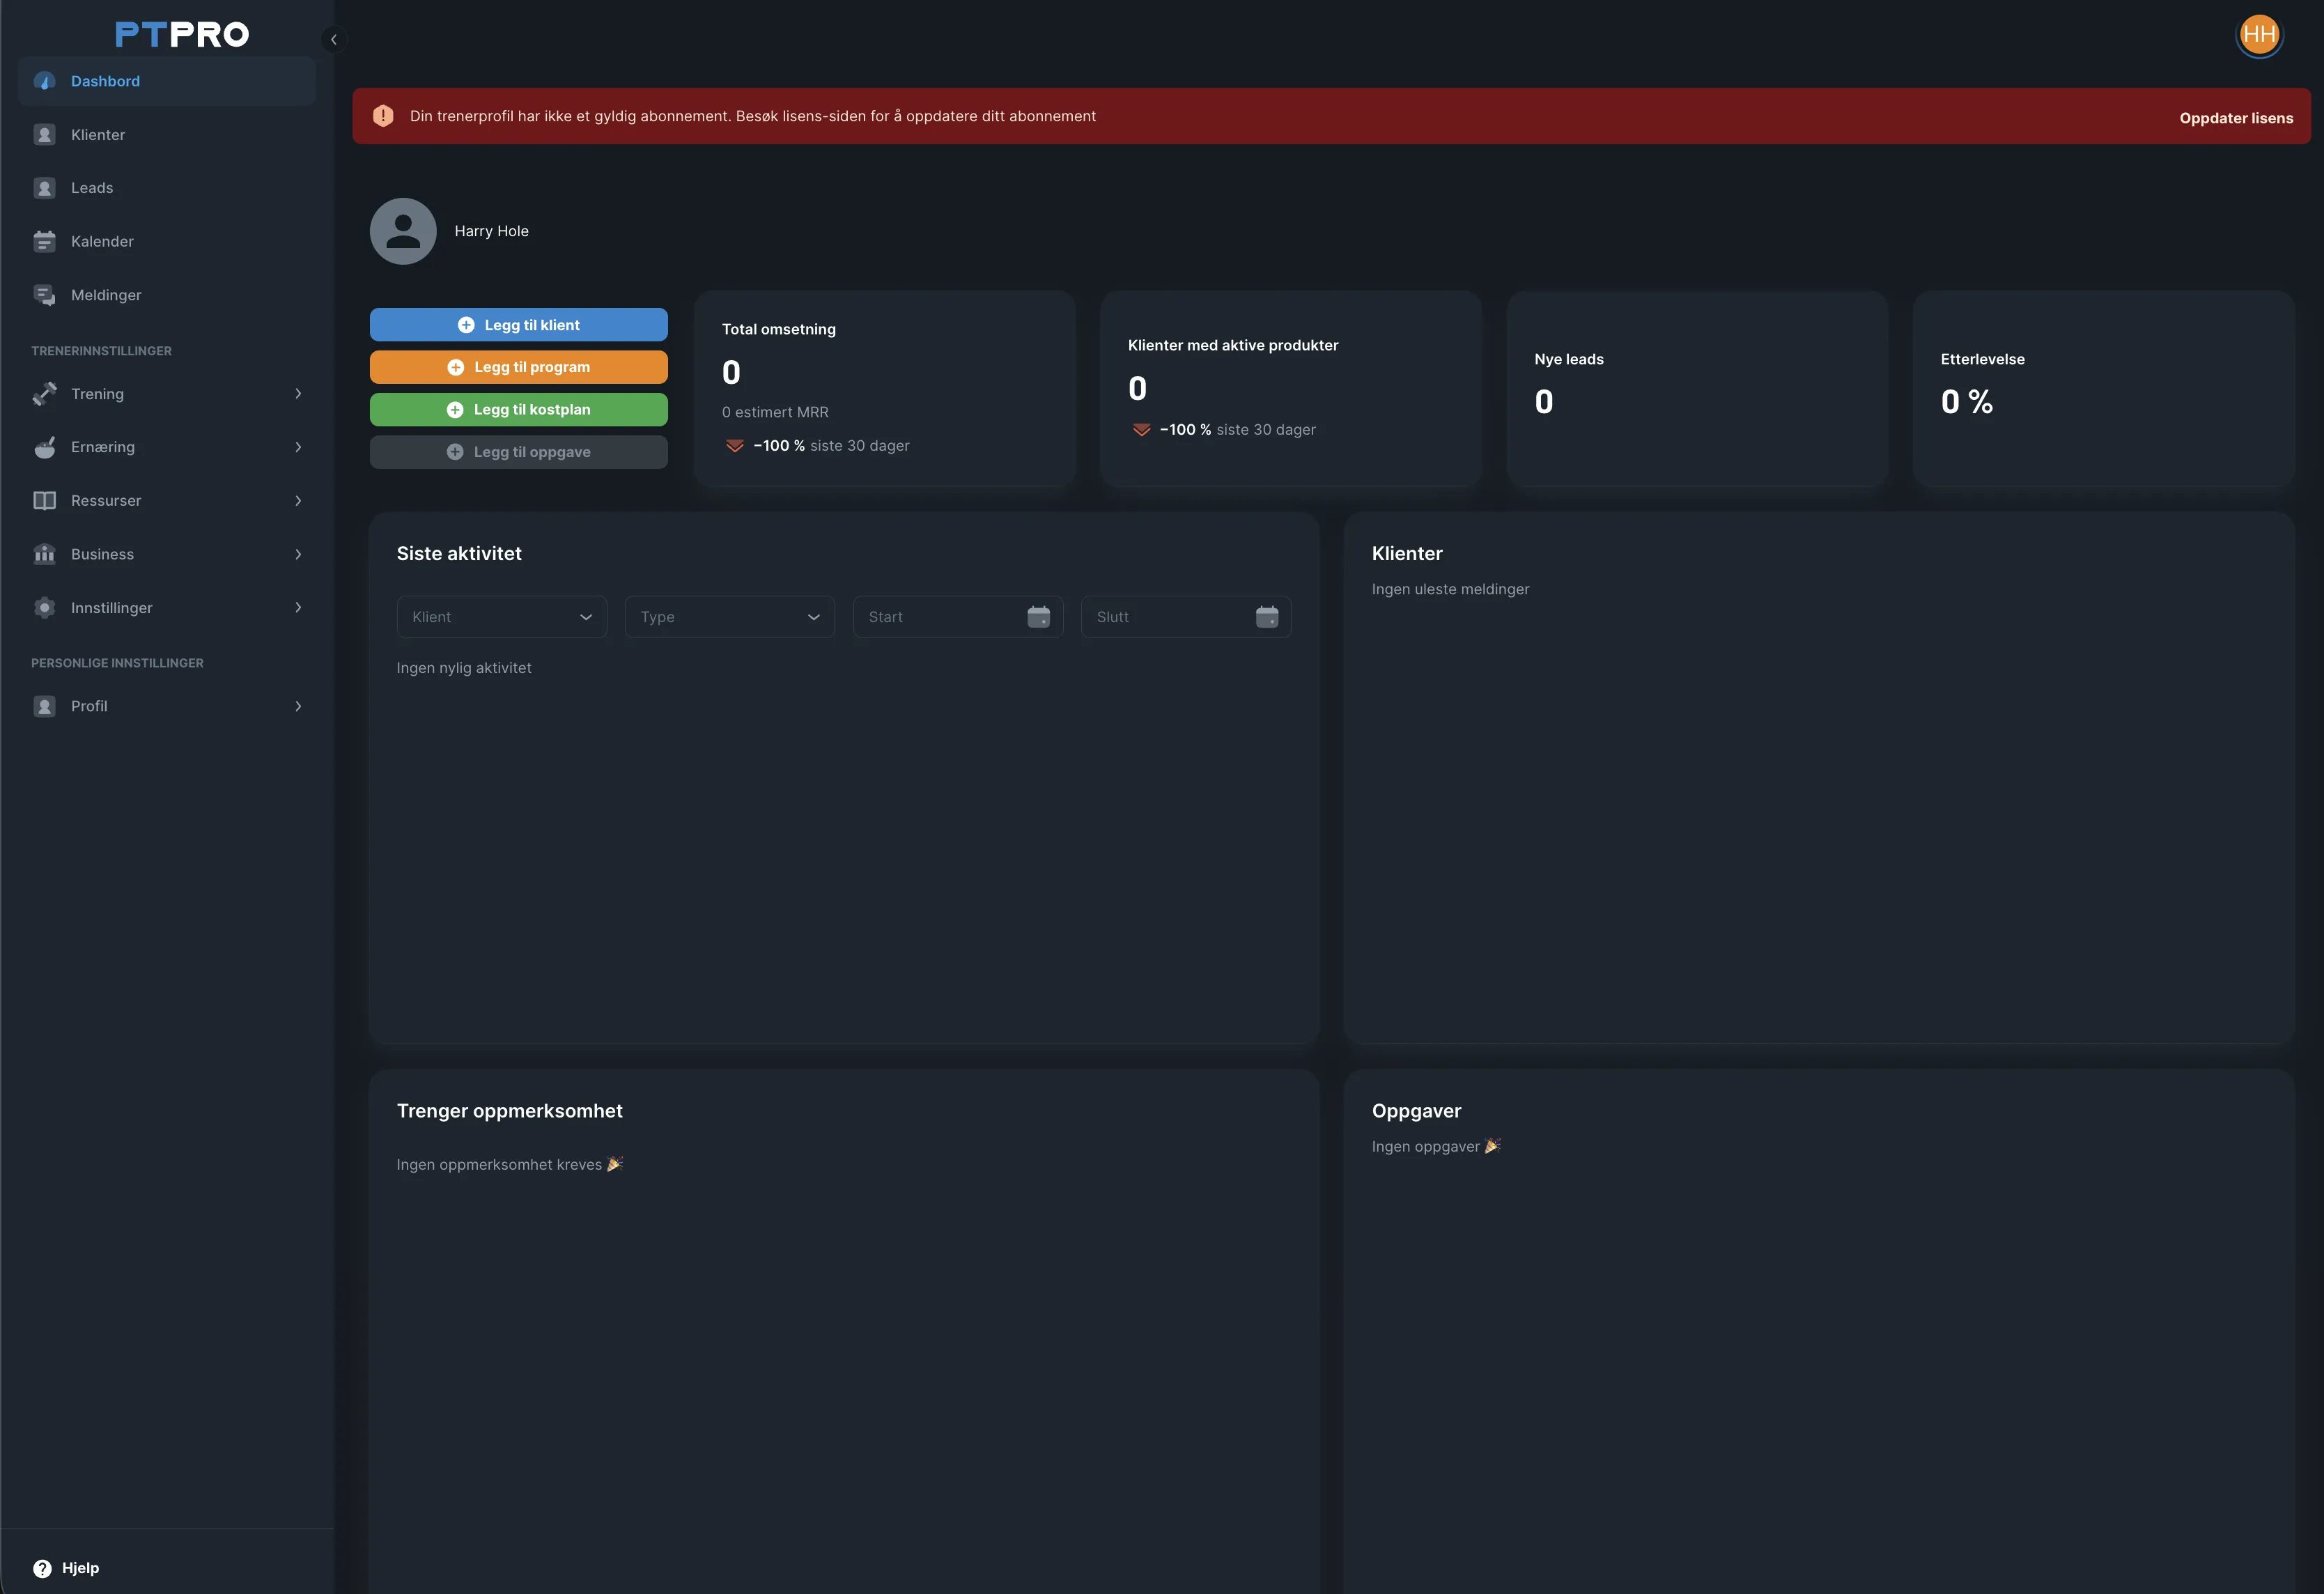Screen dimensions: 2324x1594
Task: Collapse the sidebar with arrow icon
Action: [x=334, y=40]
